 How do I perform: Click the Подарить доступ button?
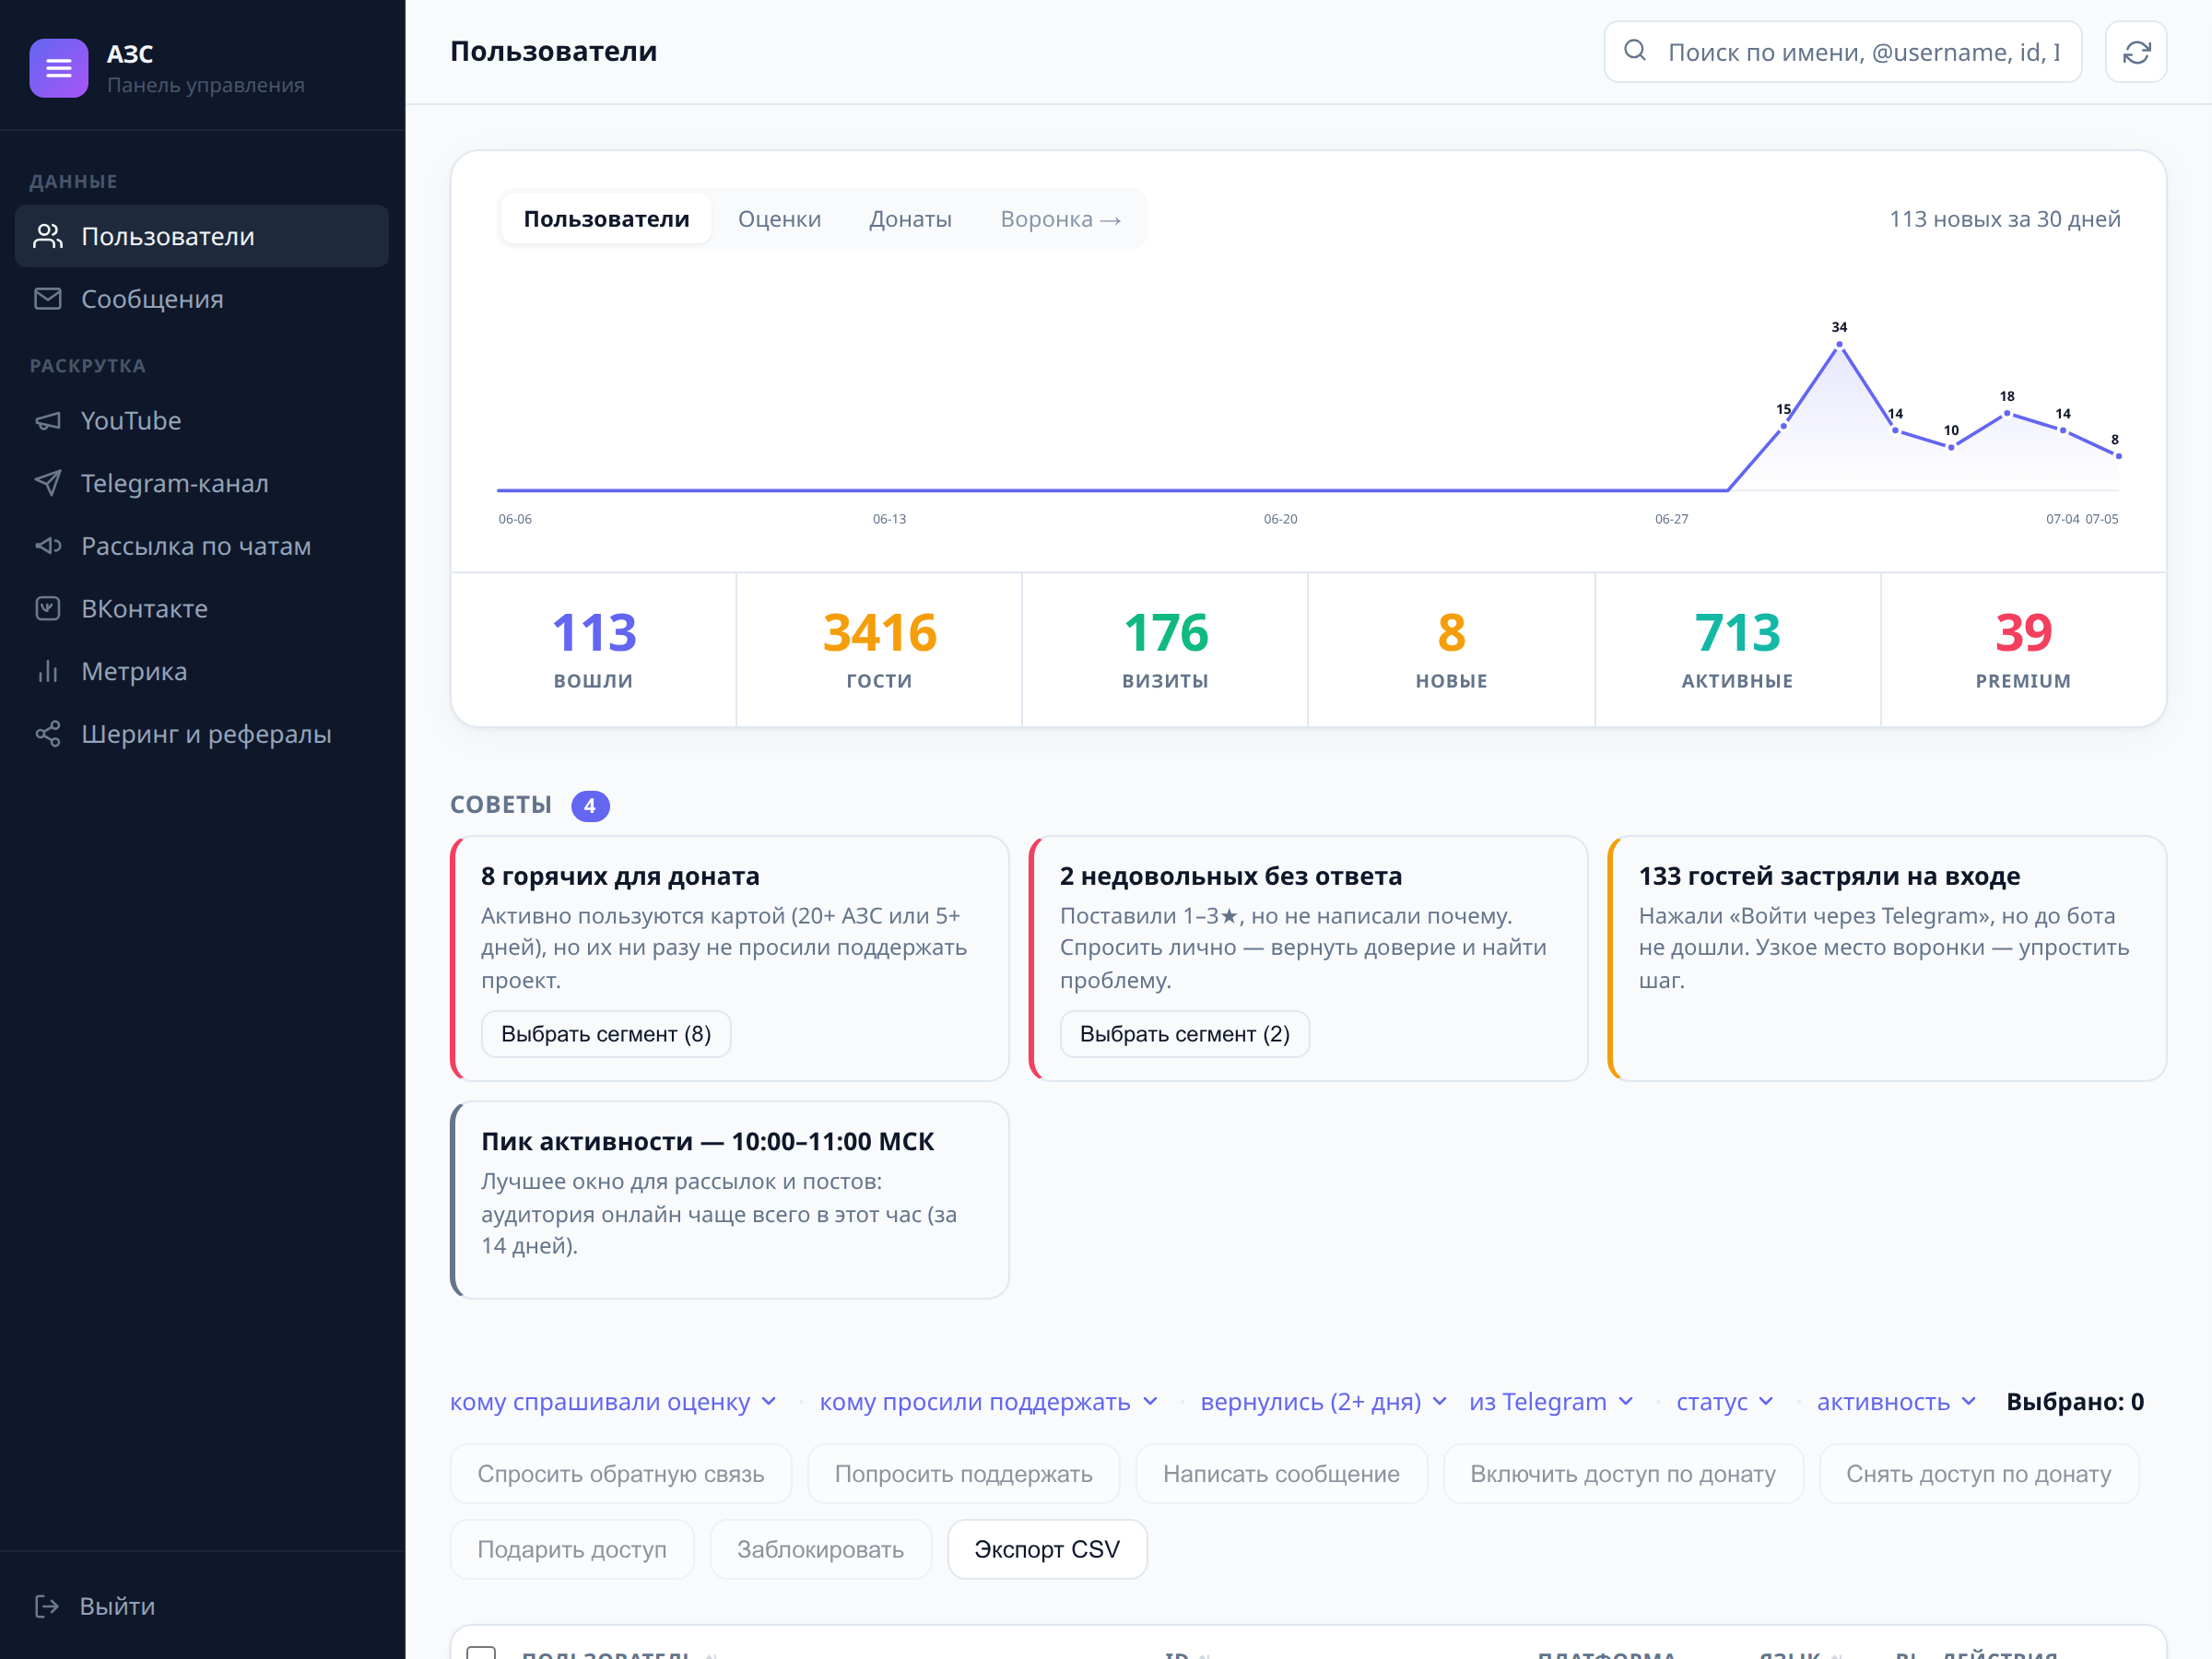(x=572, y=1549)
